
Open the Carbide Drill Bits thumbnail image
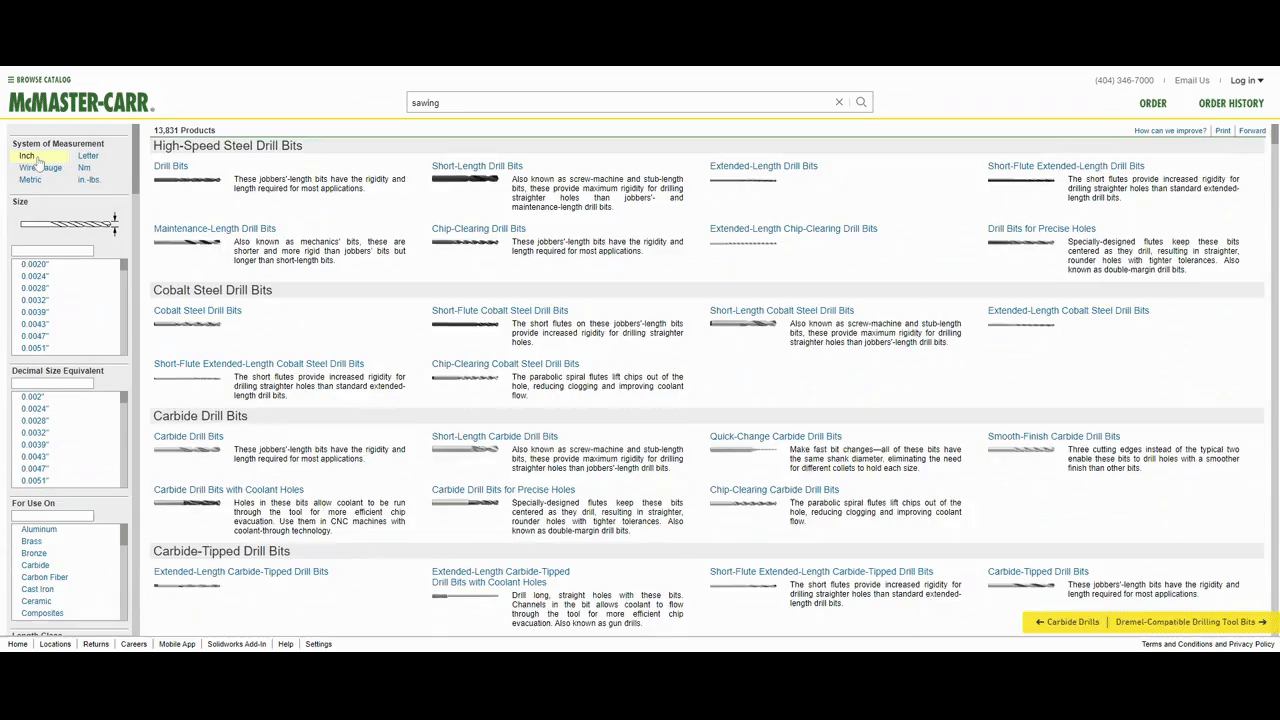click(187, 450)
